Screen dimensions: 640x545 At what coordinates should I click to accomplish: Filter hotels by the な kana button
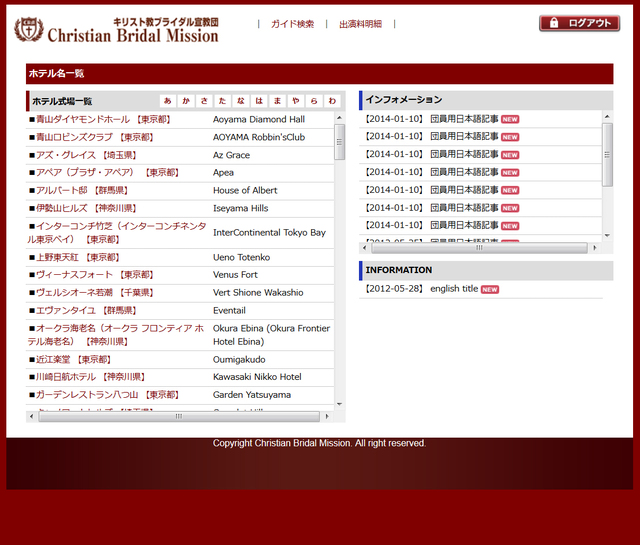241,101
